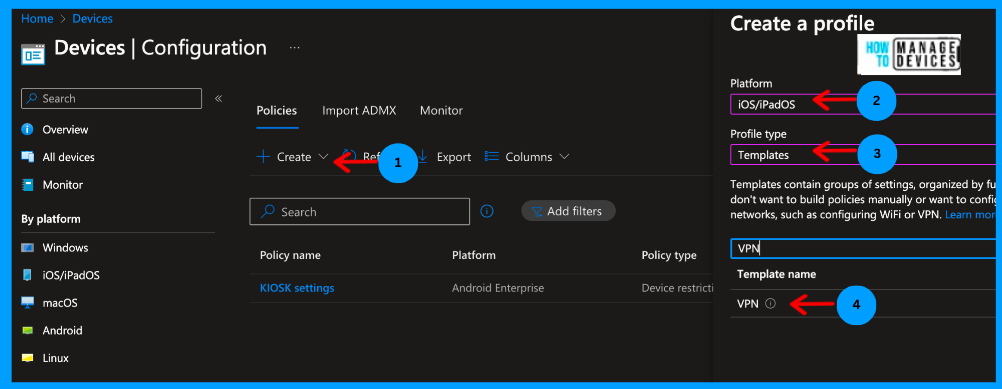Open Monitor in the sidebar

63,185
